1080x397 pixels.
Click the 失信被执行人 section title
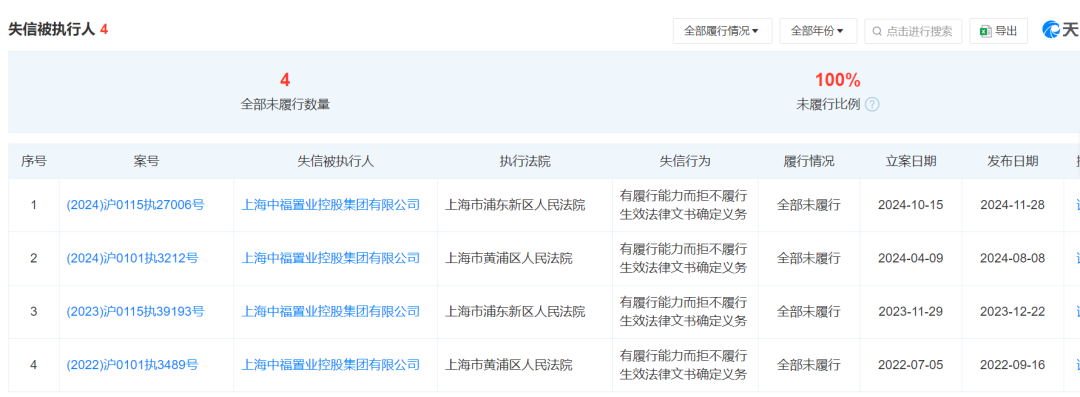point(51,30)
